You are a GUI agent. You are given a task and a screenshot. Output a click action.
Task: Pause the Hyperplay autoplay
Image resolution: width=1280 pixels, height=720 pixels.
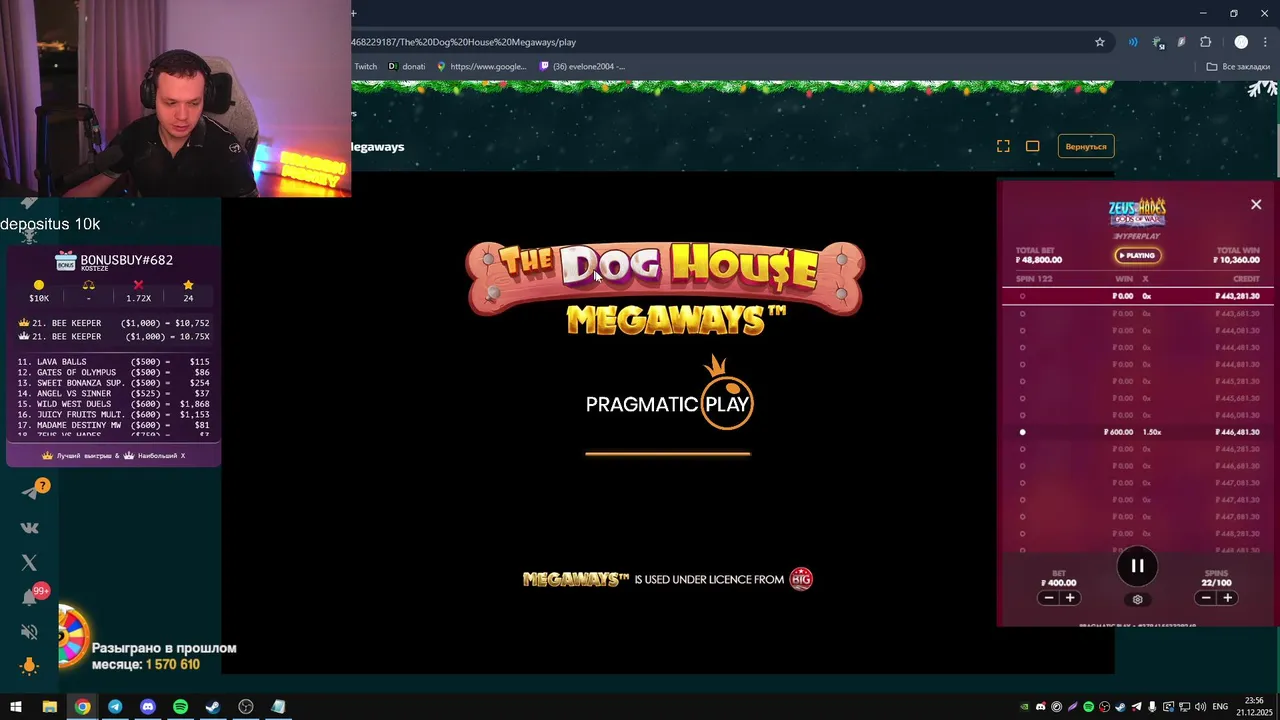pos(1137,566)
